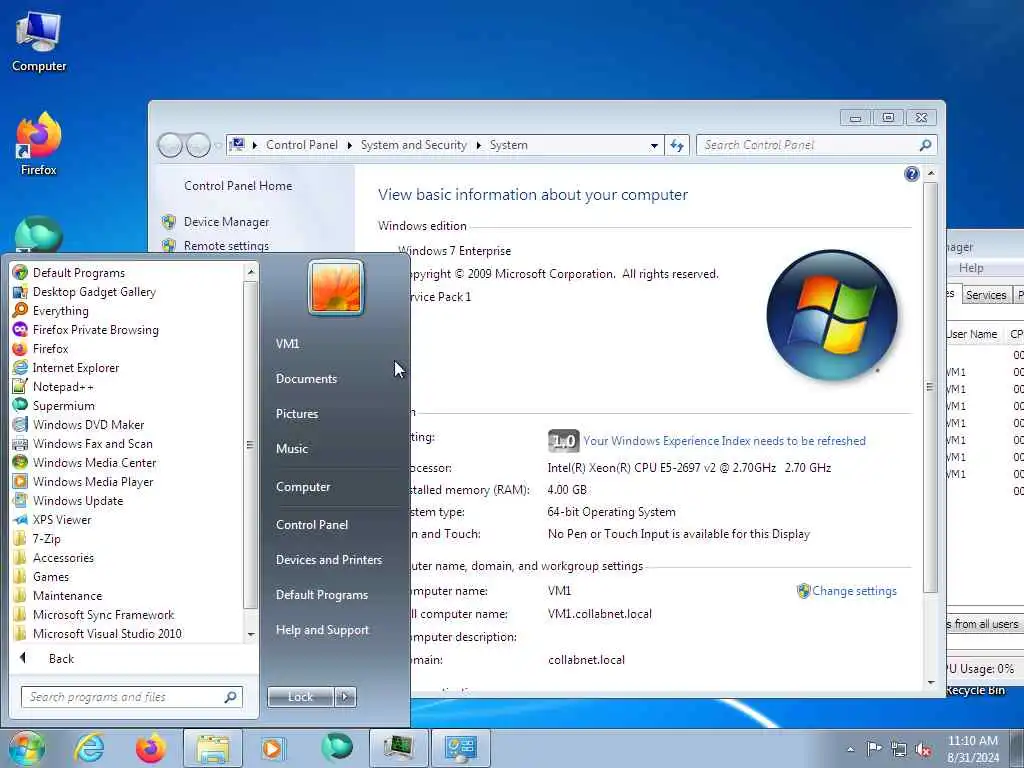Open the taskbar Media Player icon
Image resolution: width=1024 pixels, height=768 pixels.
pyautogui.click(x=272, y=748)
